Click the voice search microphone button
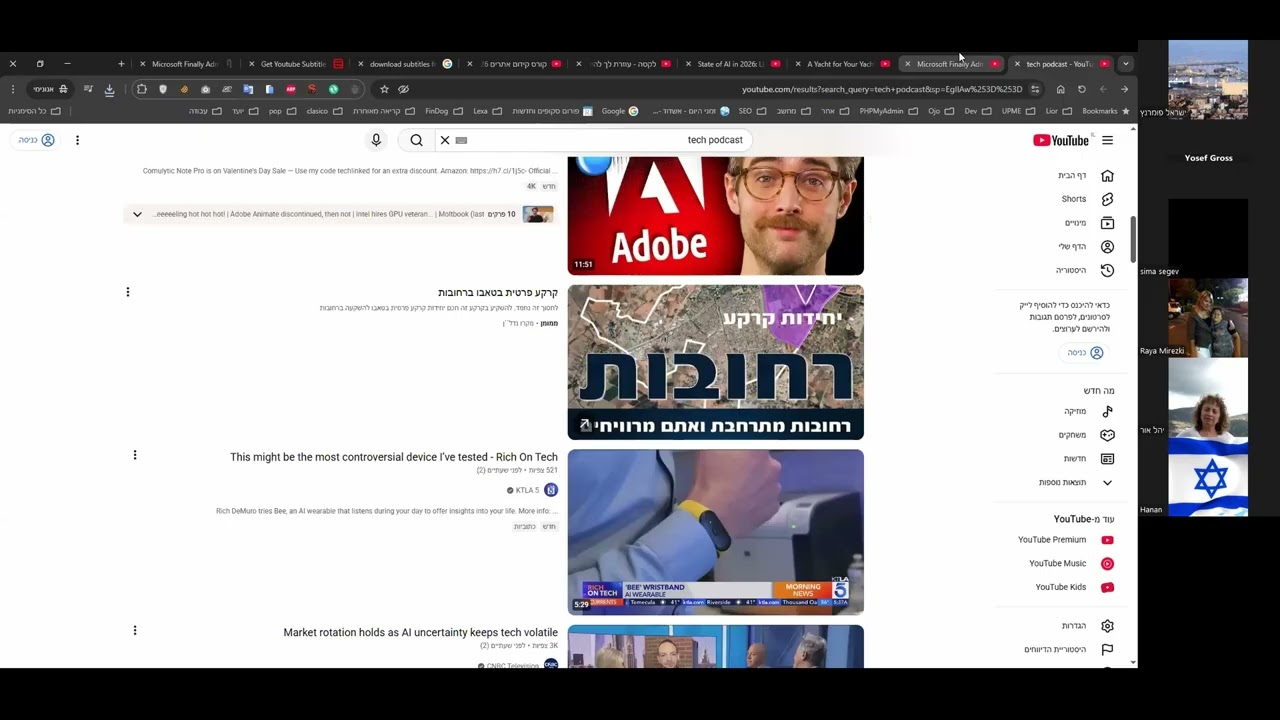This screenshot has width=1280, height=720. click(x=376, y=140)
